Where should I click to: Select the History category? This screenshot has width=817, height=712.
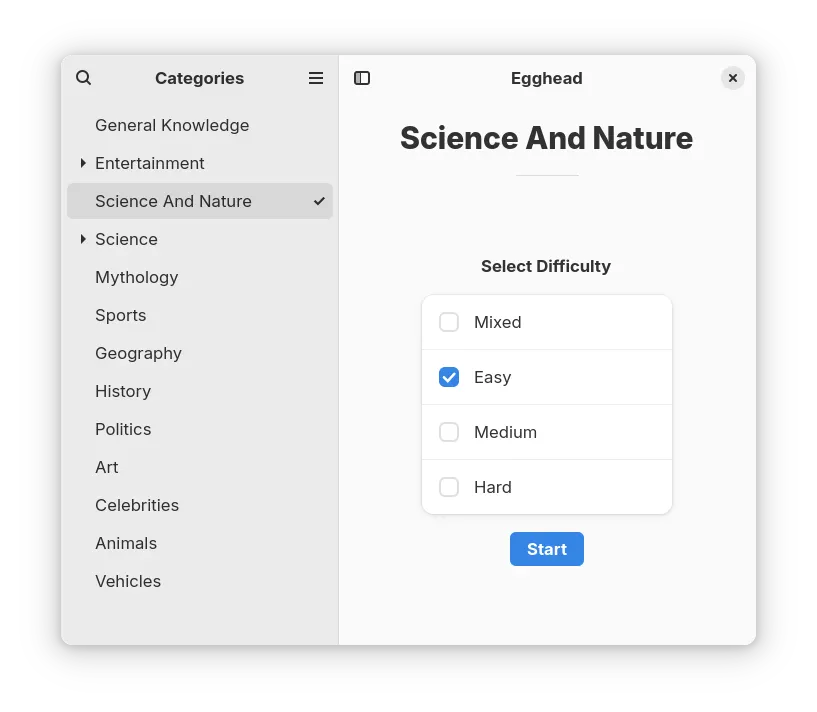pyautogui.click(x=200, y=391)
